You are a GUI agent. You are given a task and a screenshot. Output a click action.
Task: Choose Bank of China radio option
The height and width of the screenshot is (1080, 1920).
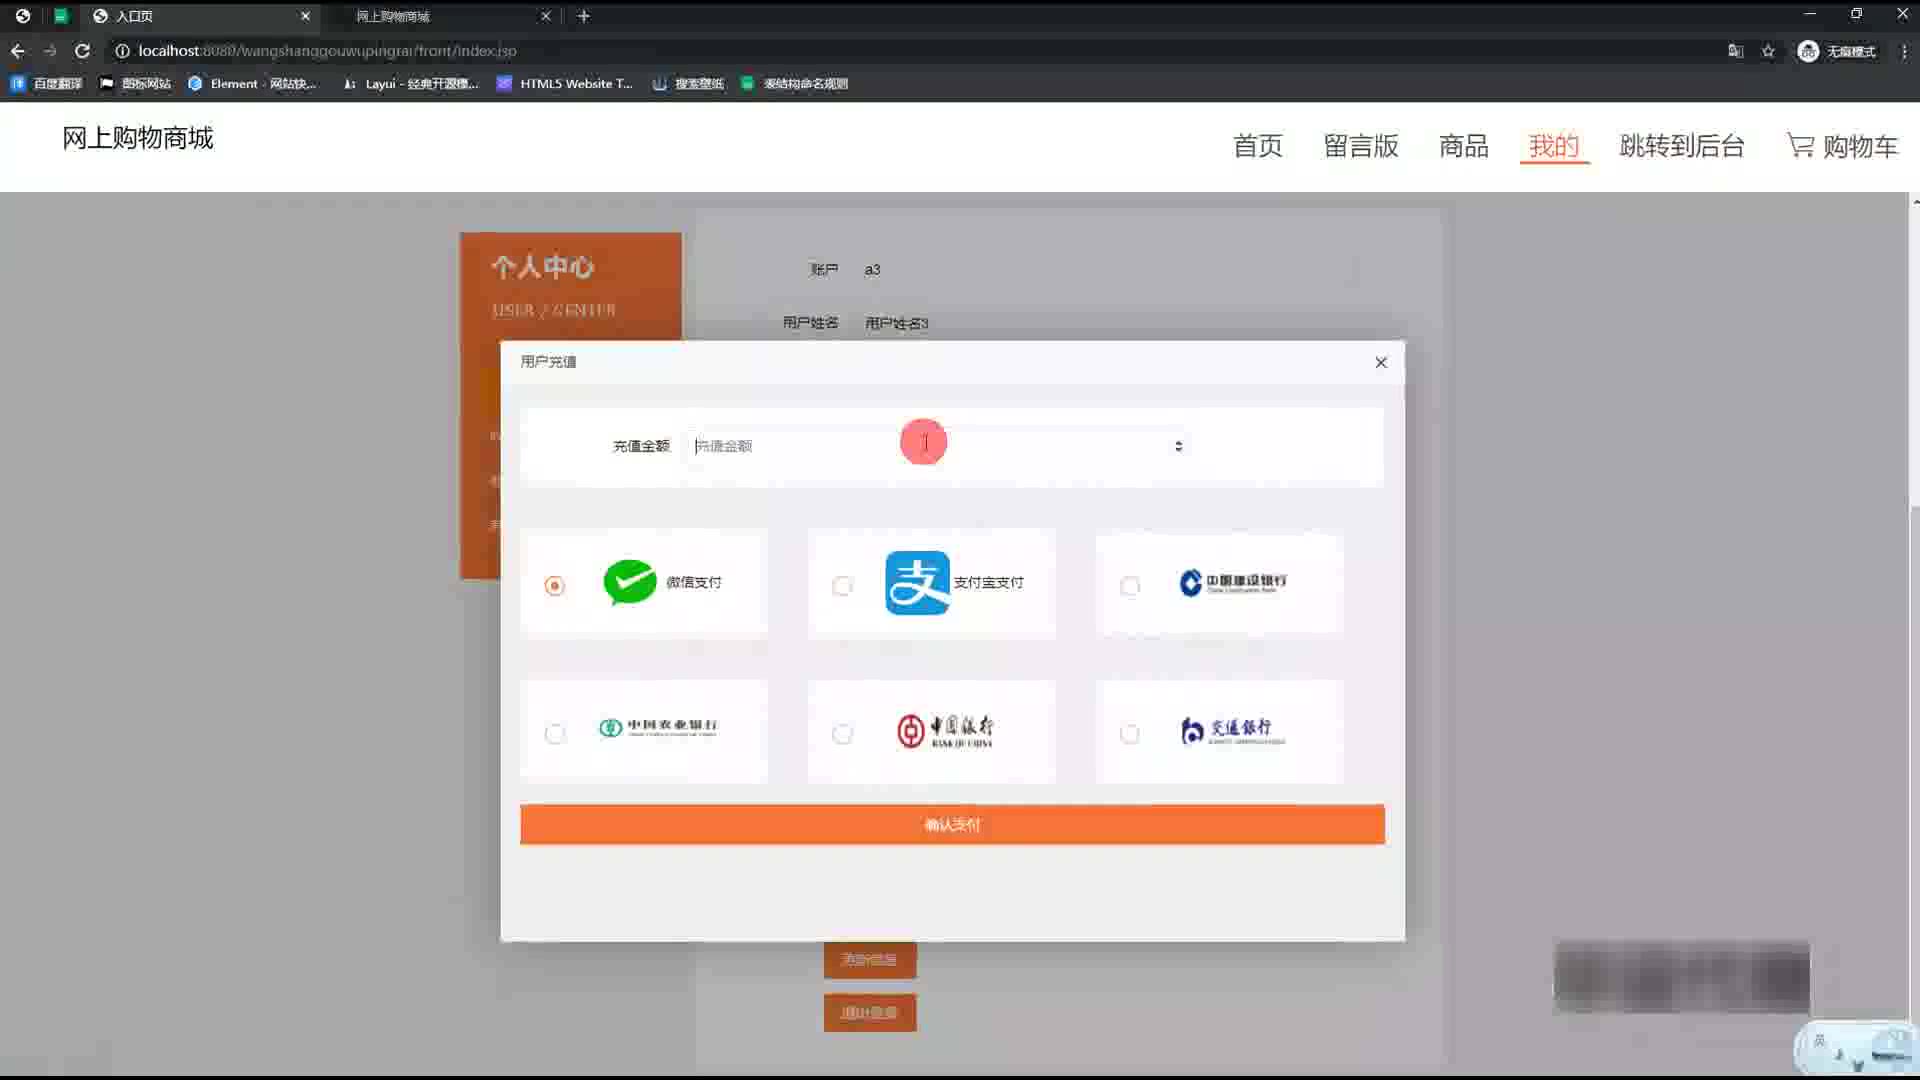843,734
